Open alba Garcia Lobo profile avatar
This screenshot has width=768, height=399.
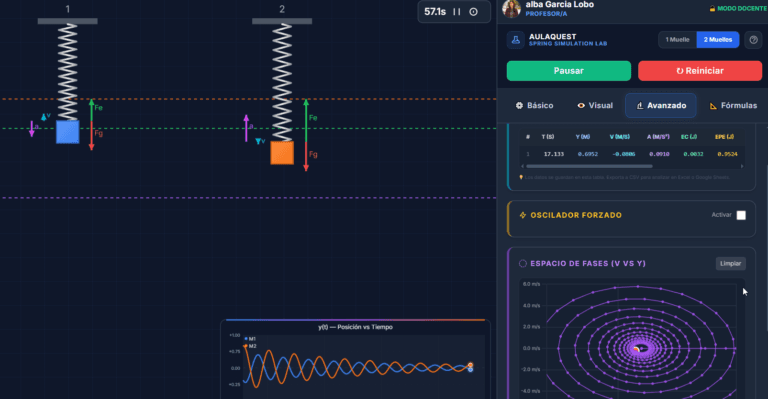(x=511, y=8)
